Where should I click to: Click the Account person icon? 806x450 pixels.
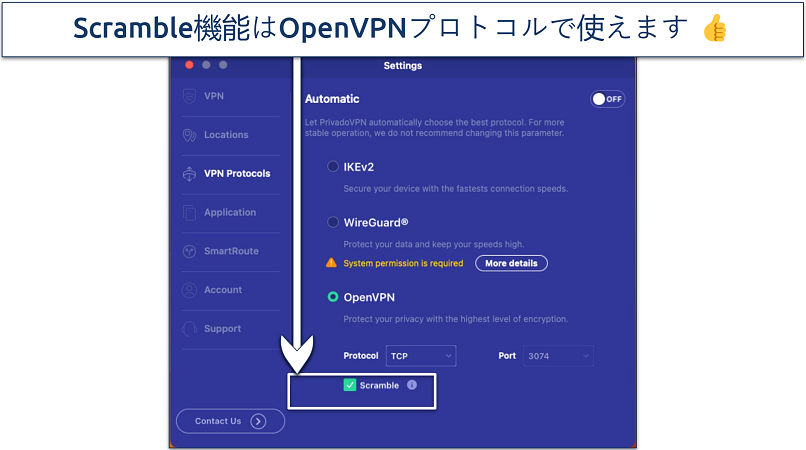click(x=189, y=290)
